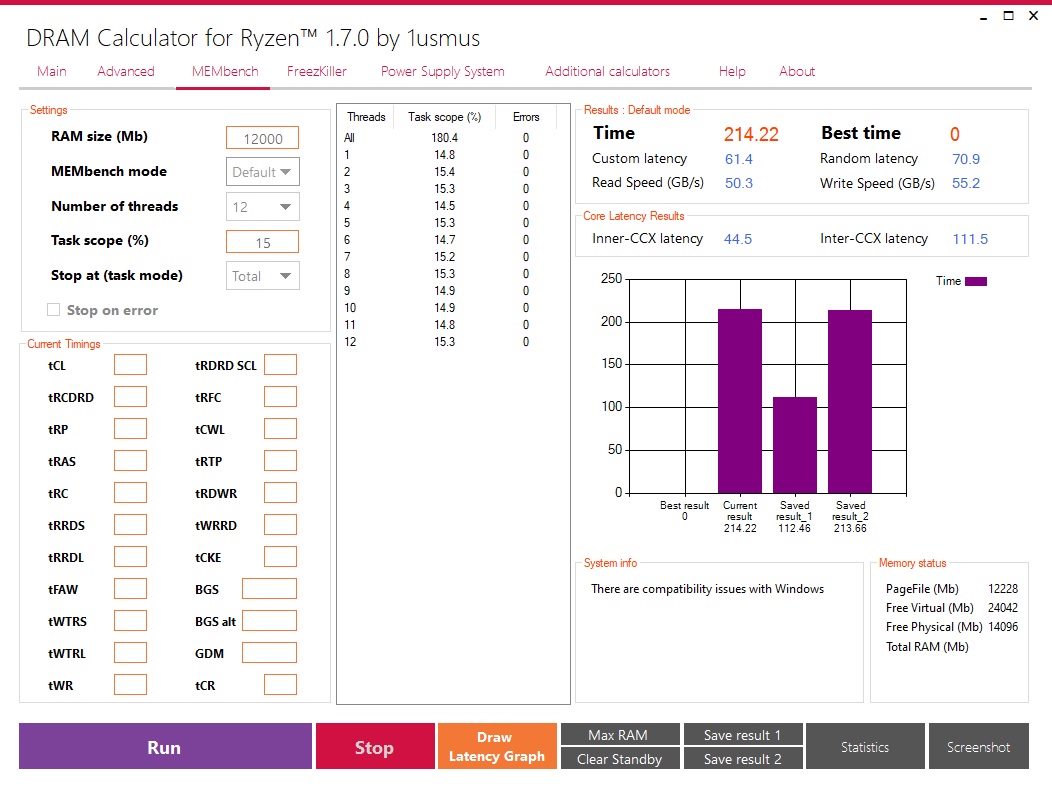Click the Task scope (%) field
1052x790 pixels.
262,242
